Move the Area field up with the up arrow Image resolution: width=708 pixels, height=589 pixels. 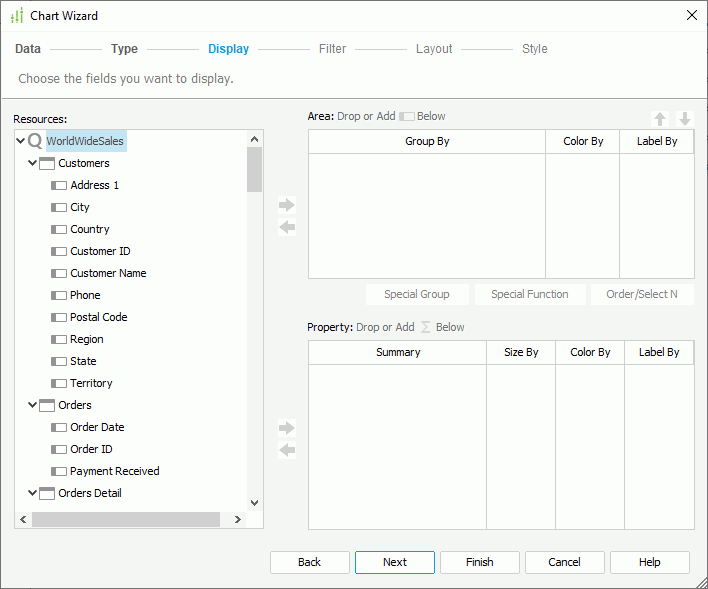pyautogui.click(x=660, y=118)
